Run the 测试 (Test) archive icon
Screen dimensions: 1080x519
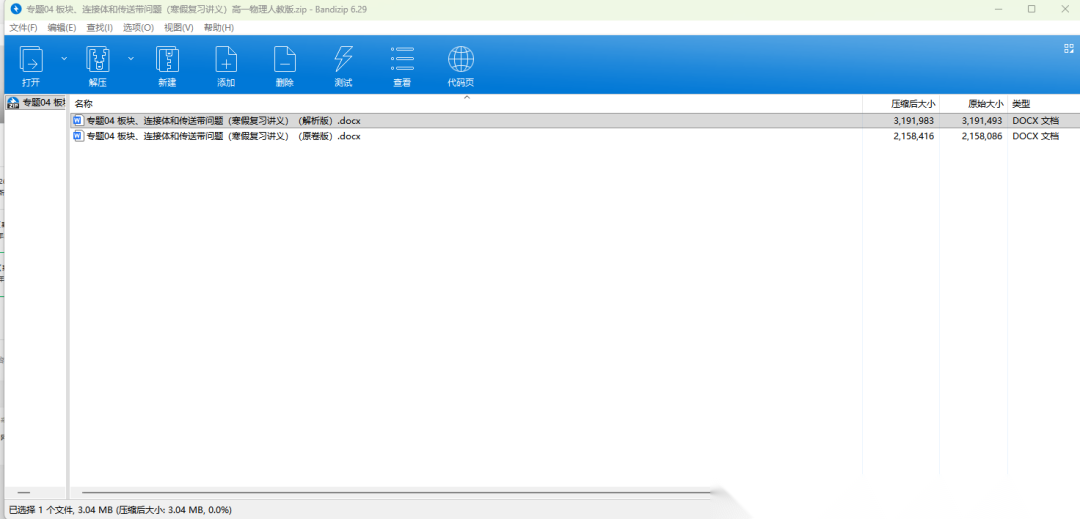pos(343,62)
